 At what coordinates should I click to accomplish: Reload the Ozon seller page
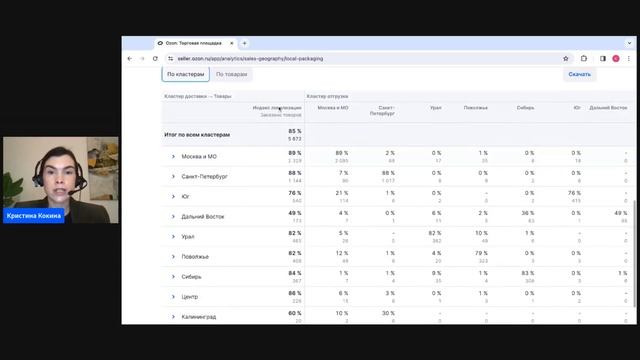coord(155,59)
